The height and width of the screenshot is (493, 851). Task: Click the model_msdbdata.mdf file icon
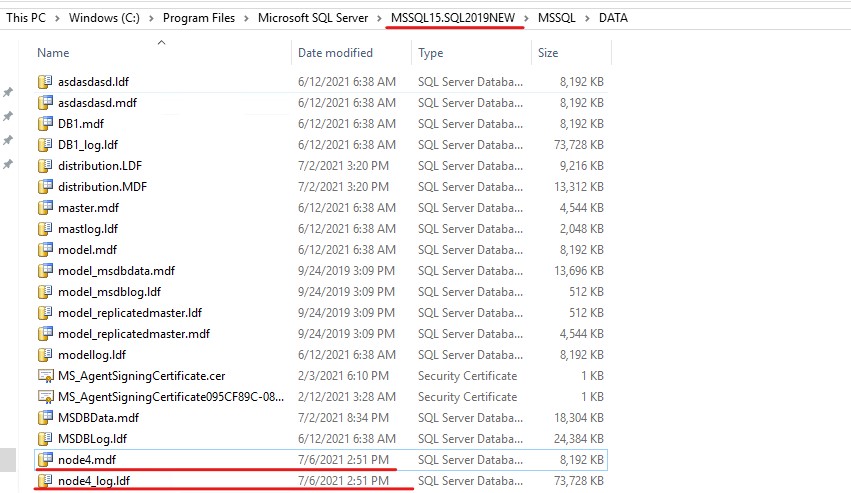pyautogui.click(x=45, y=271)
